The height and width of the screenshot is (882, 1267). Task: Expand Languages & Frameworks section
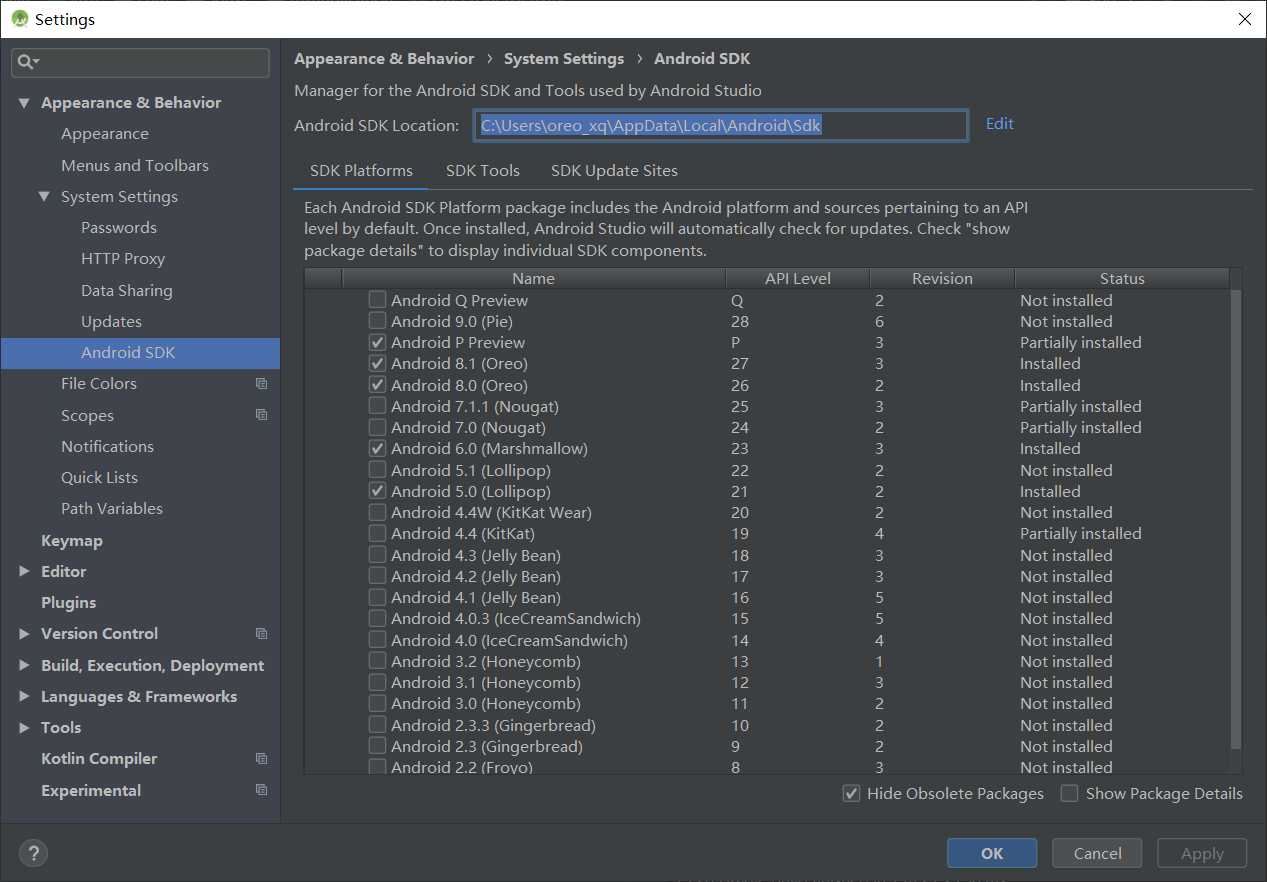click(x=24, y=697)
